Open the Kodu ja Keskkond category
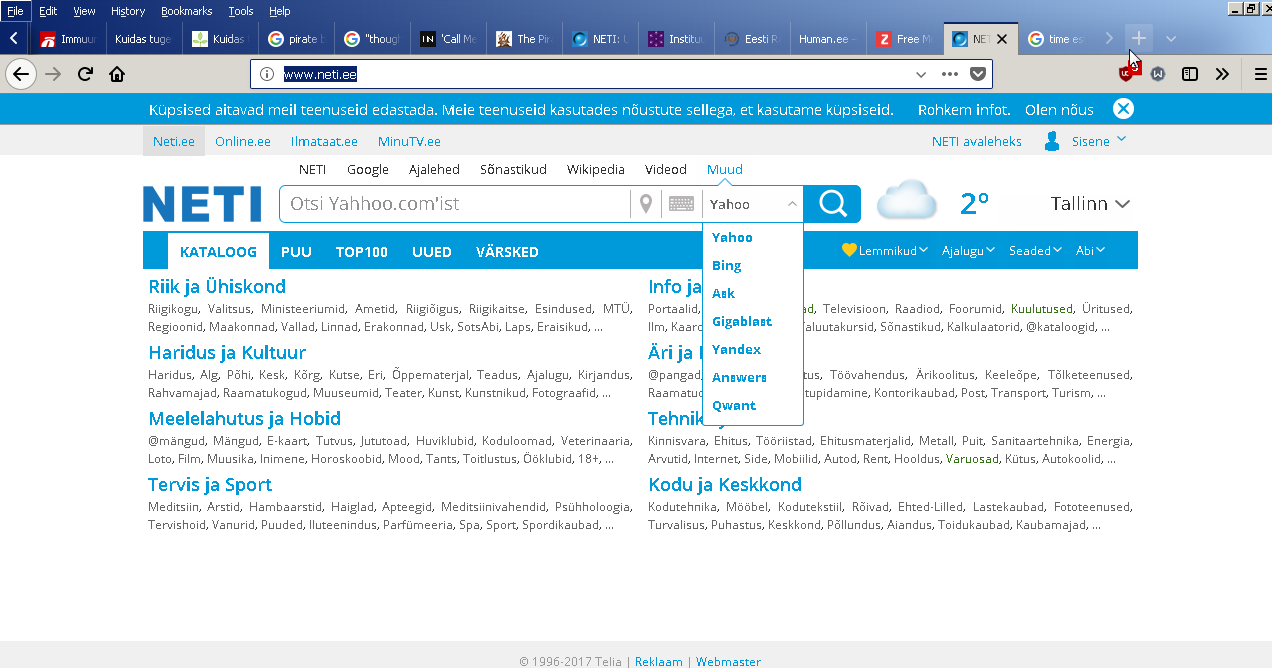This screenshot has height=668, width=1272. click(725, 485)
